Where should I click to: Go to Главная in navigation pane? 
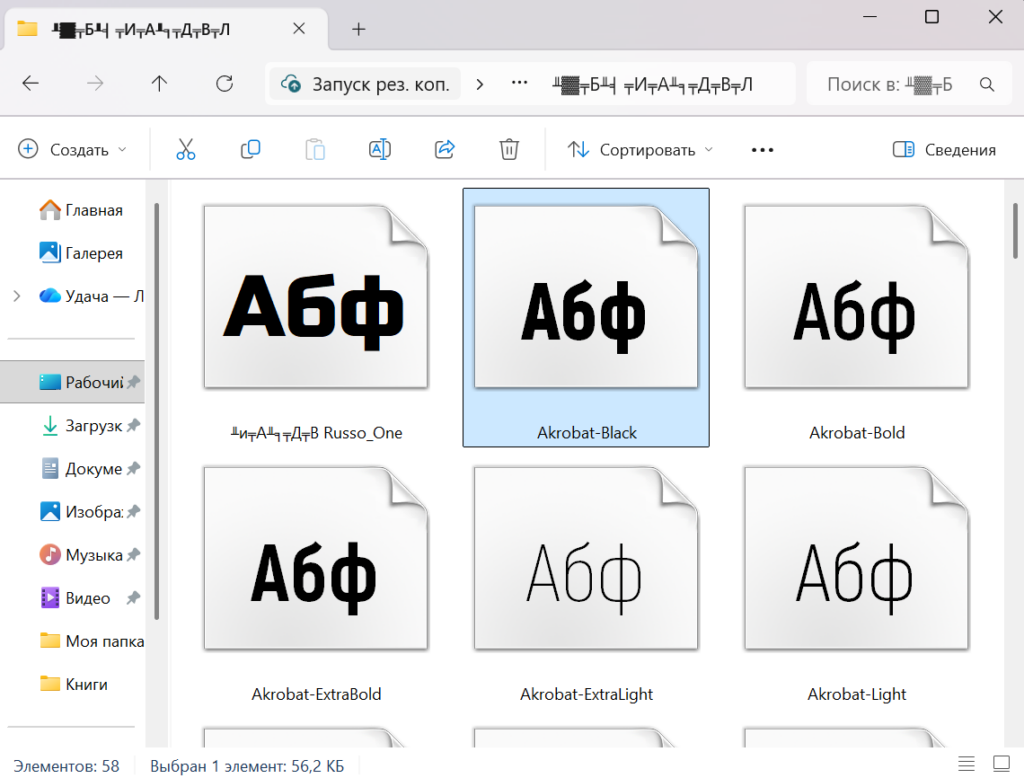pyautogui.click(x=92, y=210)
